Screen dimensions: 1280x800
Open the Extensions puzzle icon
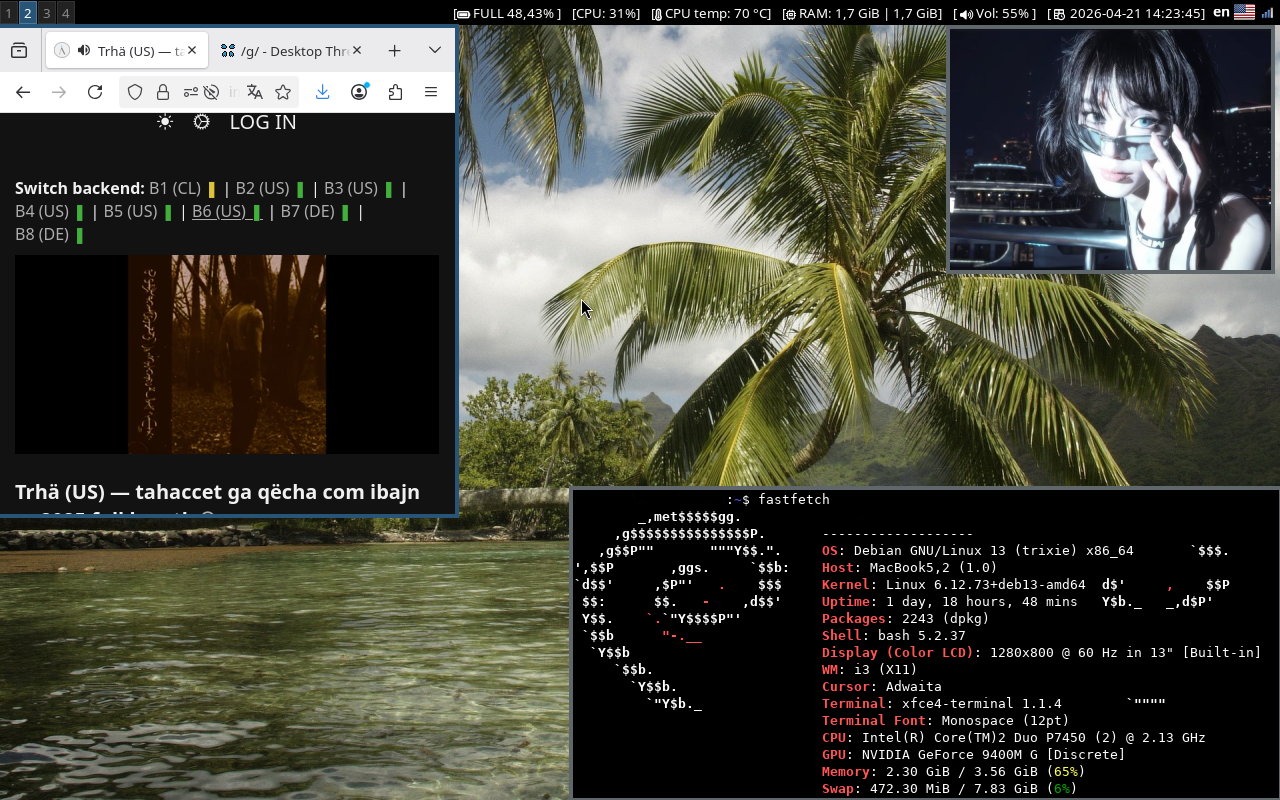tap(395, 92)
